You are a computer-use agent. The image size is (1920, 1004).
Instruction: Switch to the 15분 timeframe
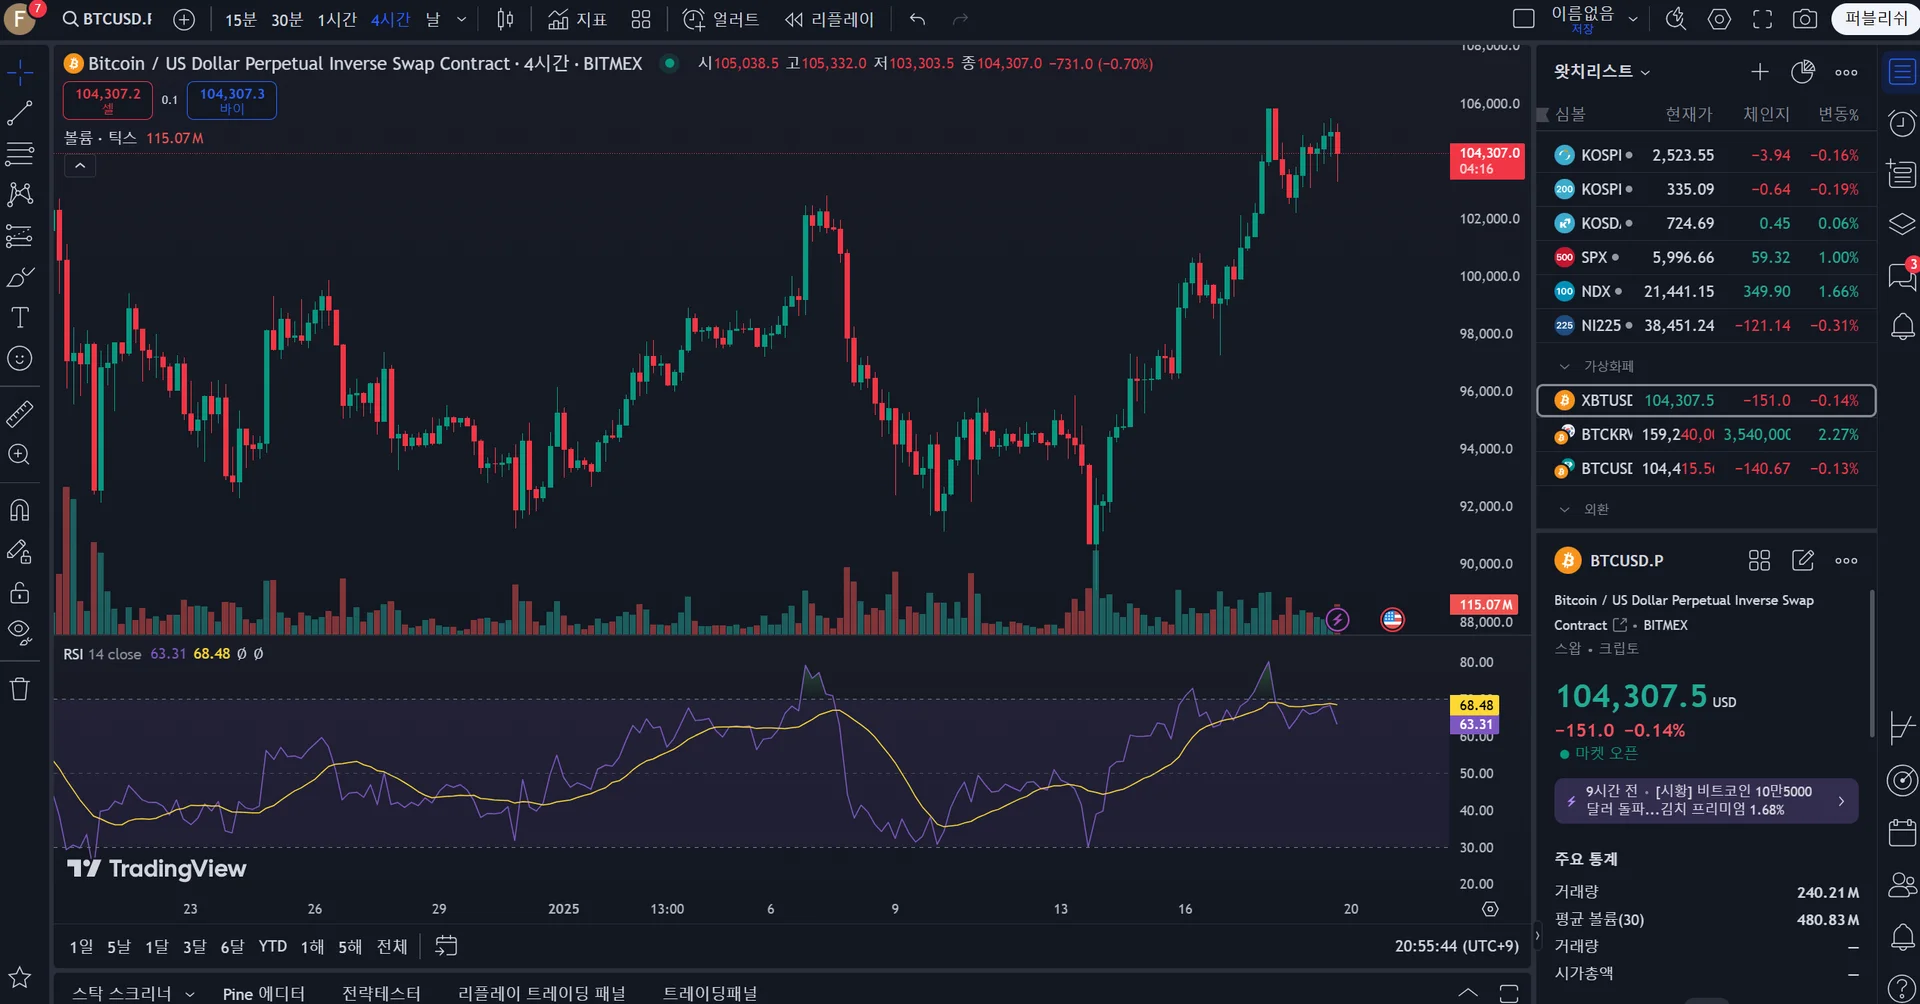(240, 20)
